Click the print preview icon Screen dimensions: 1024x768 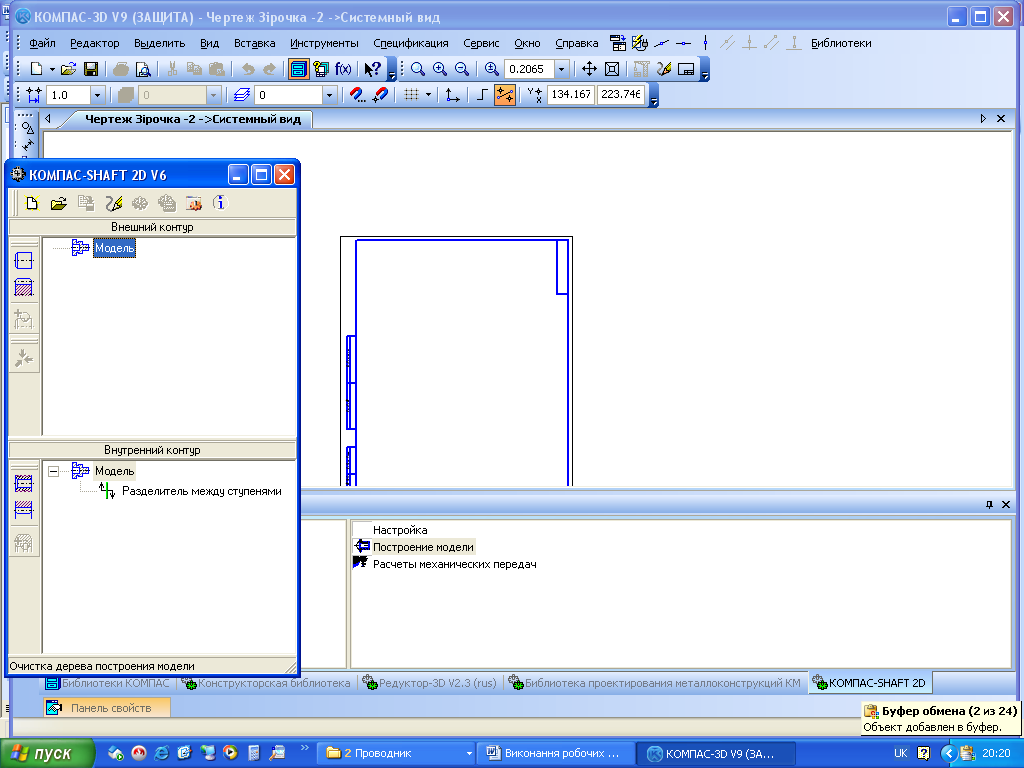(x=143, y=69)
